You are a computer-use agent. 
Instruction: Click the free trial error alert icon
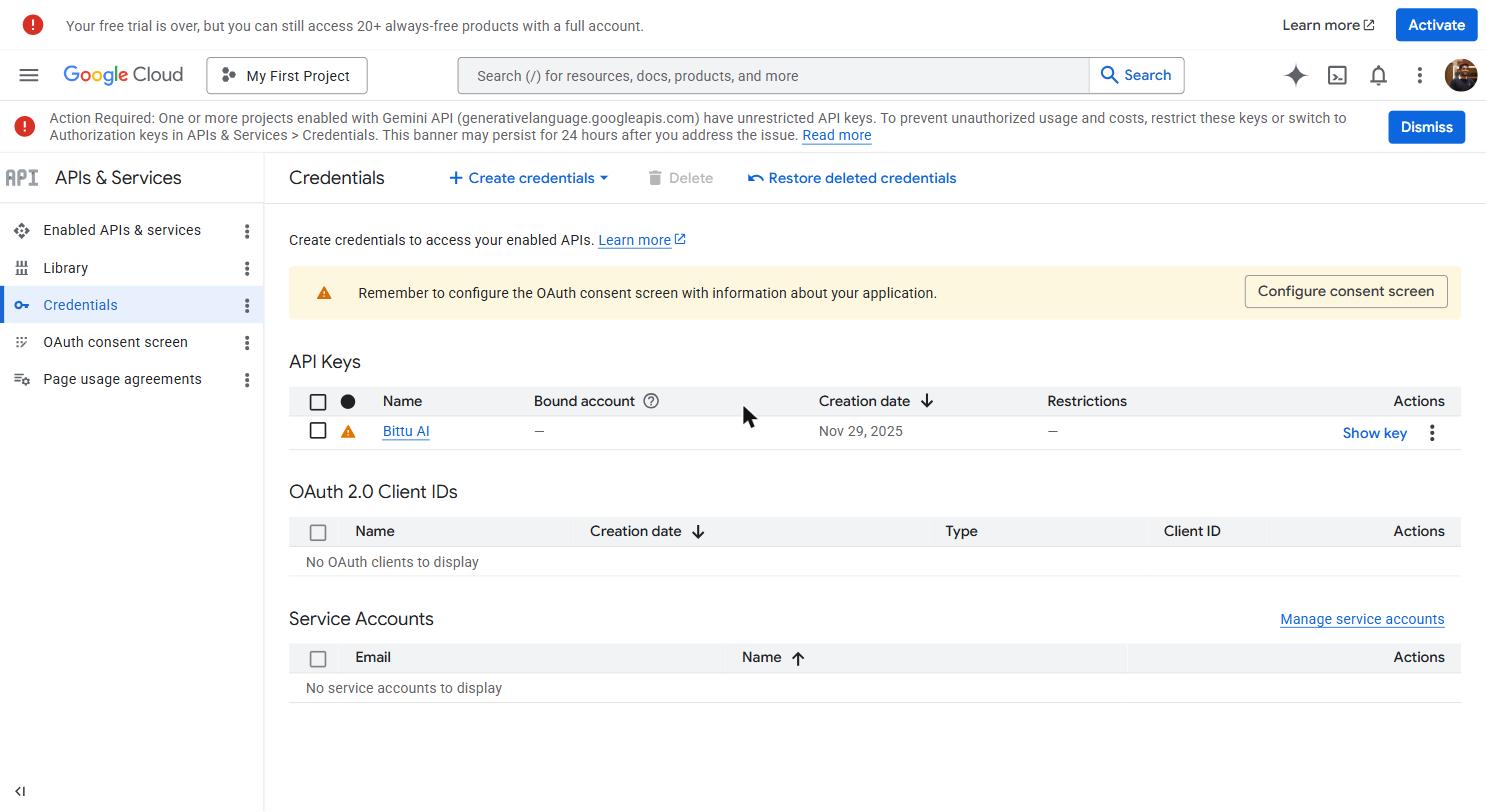click(x=33, y=25)
